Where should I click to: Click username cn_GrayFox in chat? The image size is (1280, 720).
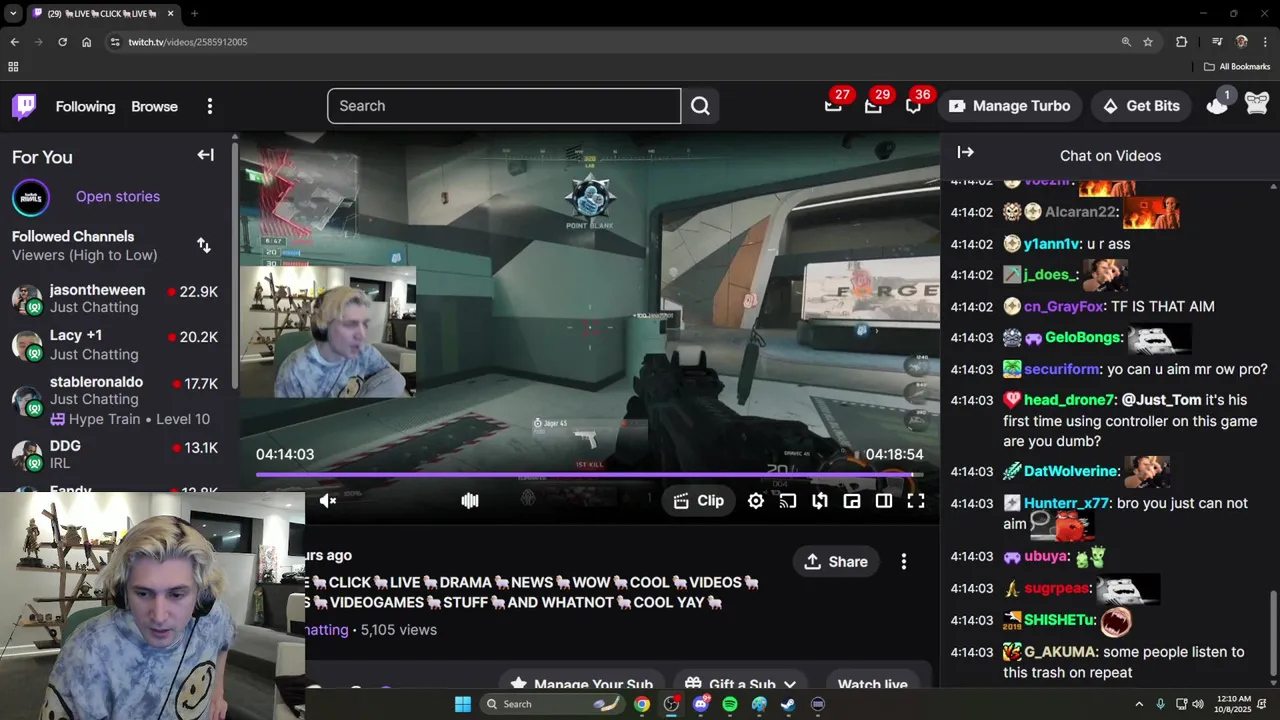point(1063,307)
